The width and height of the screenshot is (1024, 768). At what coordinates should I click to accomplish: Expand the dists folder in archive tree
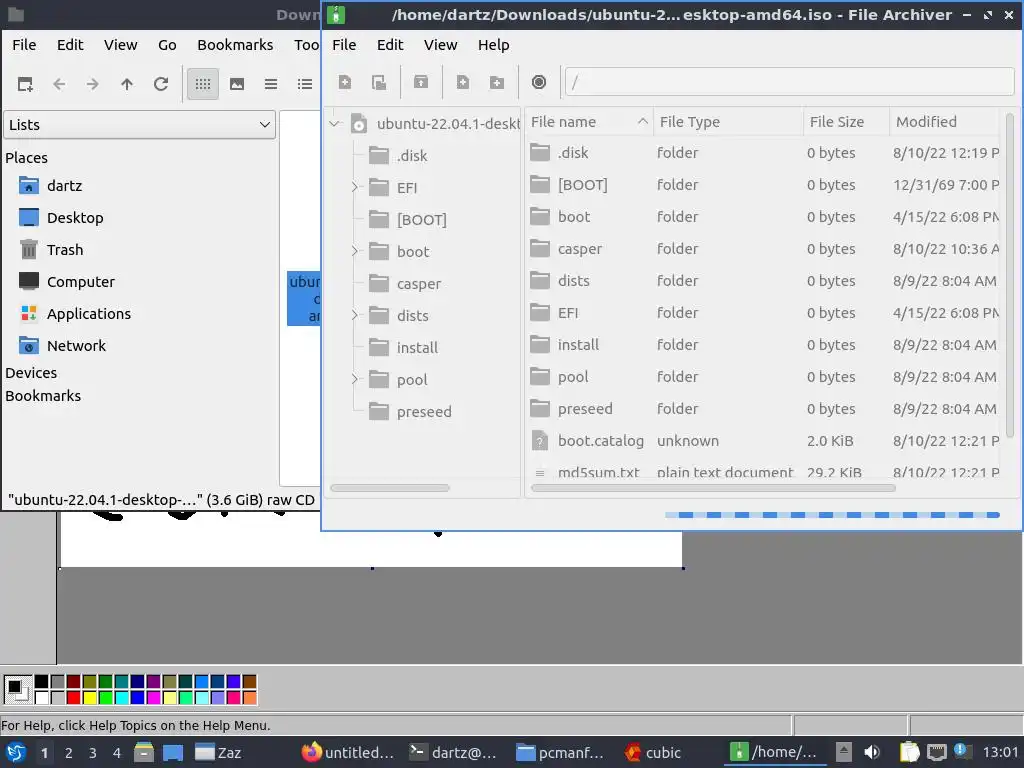coord(355,315)
